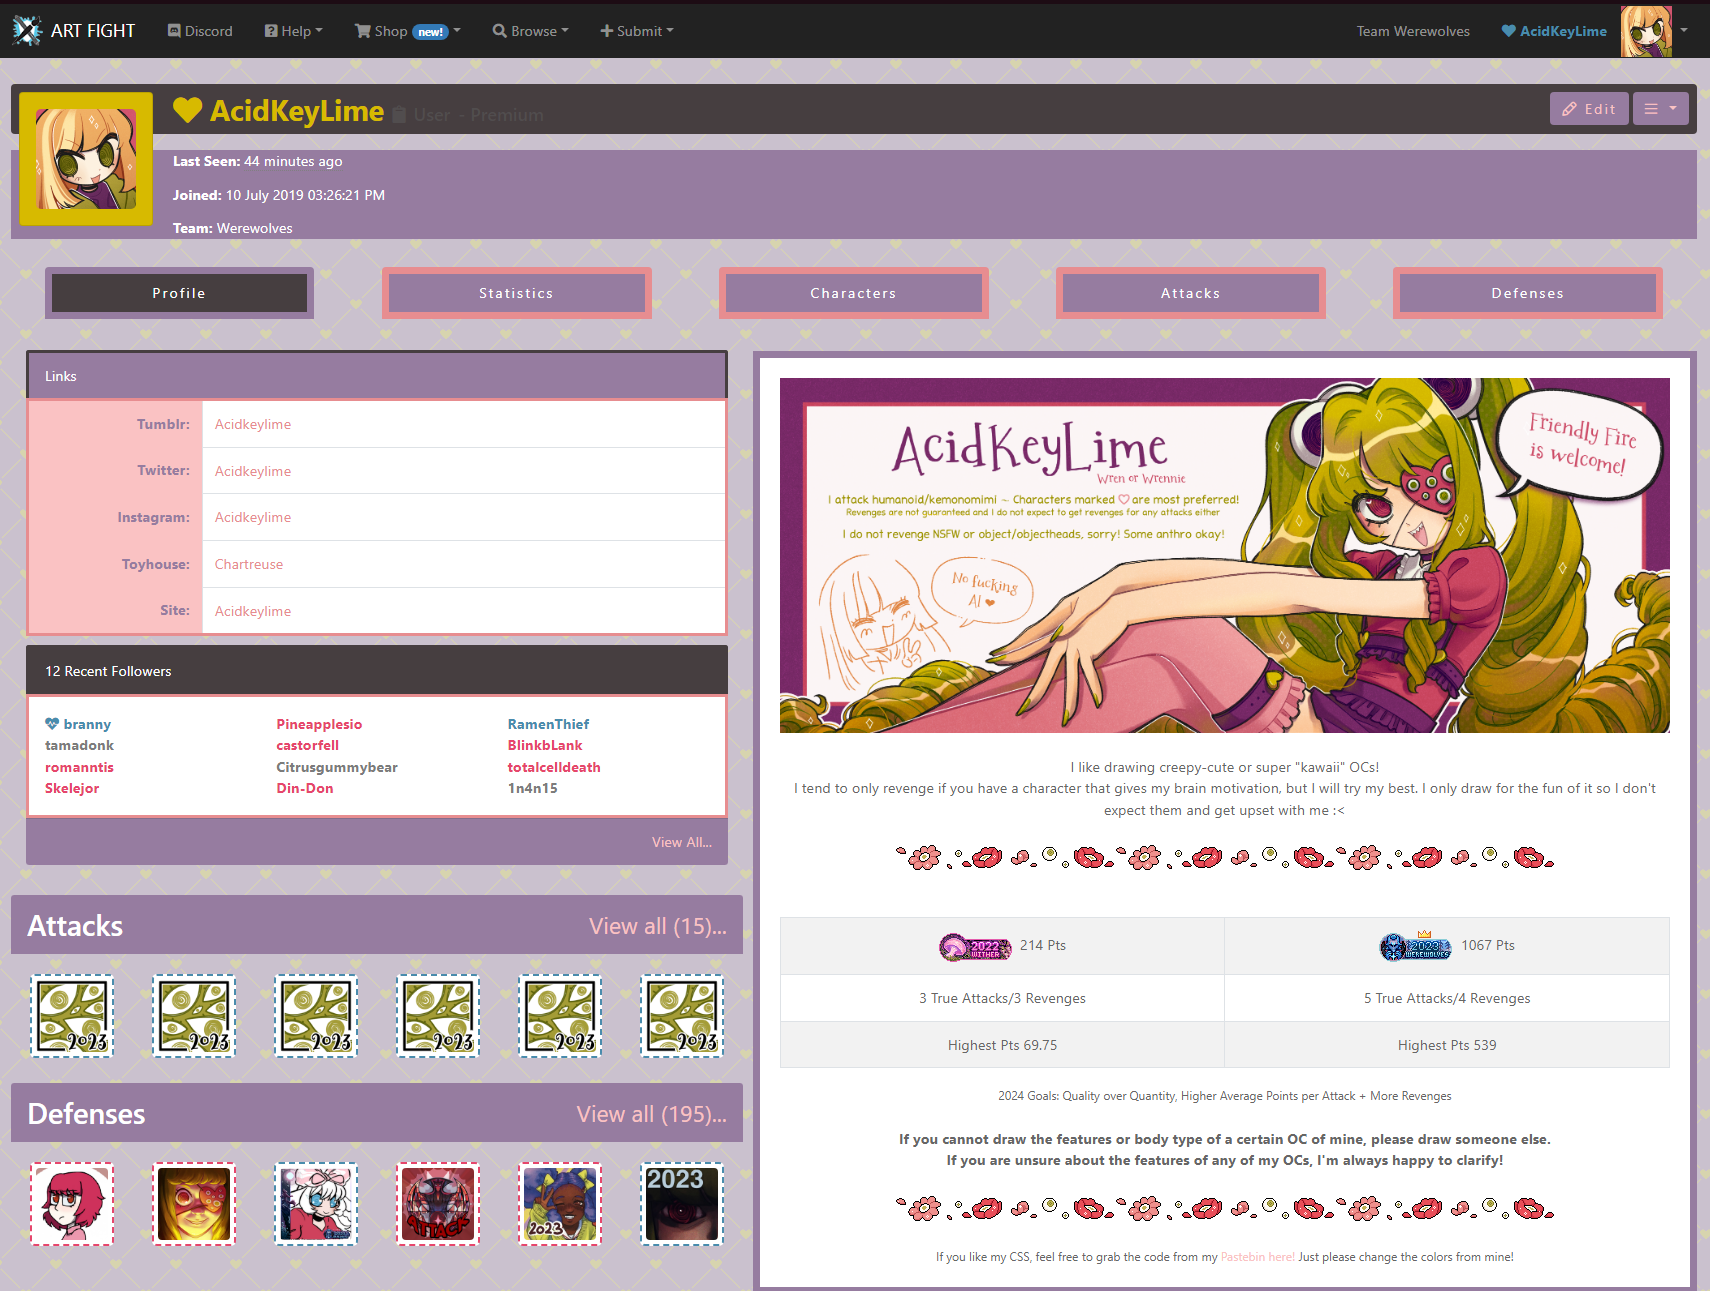Visit the Toyhouse link labeled Chartreuse
Image resolution: width=1710 pixels, height=1291 pixels.
(x=248, y=564)
